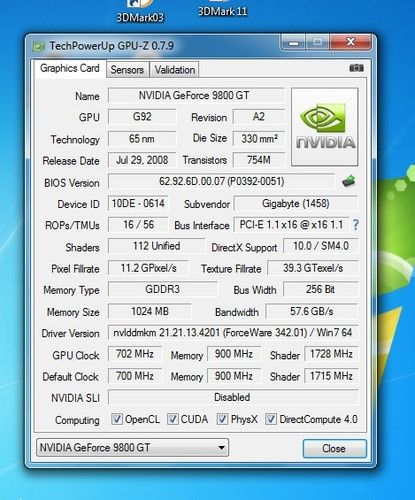Image resolution: width=415 pixels, height=500 pixels.
Task: Minimize the GPU-Z window
Action: tap(293, 42)
